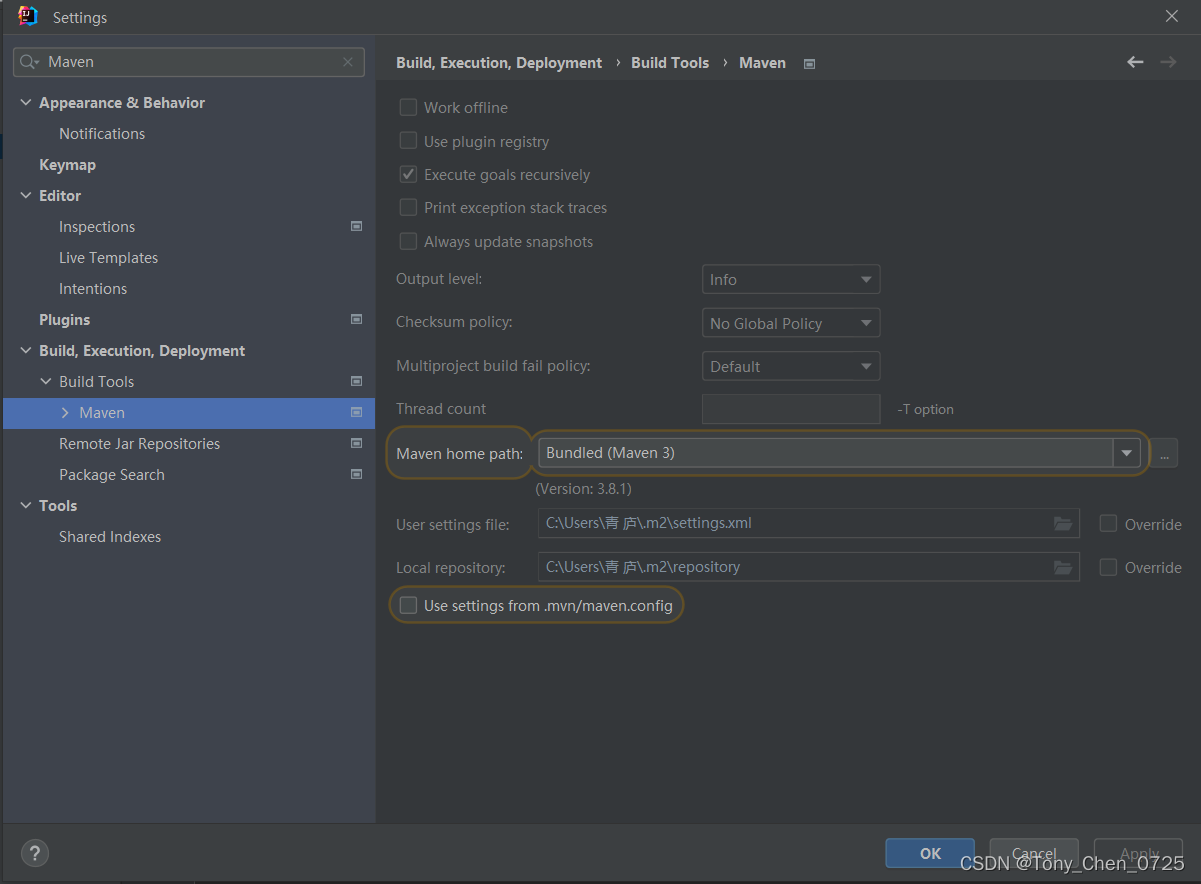Select Notifications in settings tree
Image resolution: width=1201 pixels, height=884 pixels.
102,133
